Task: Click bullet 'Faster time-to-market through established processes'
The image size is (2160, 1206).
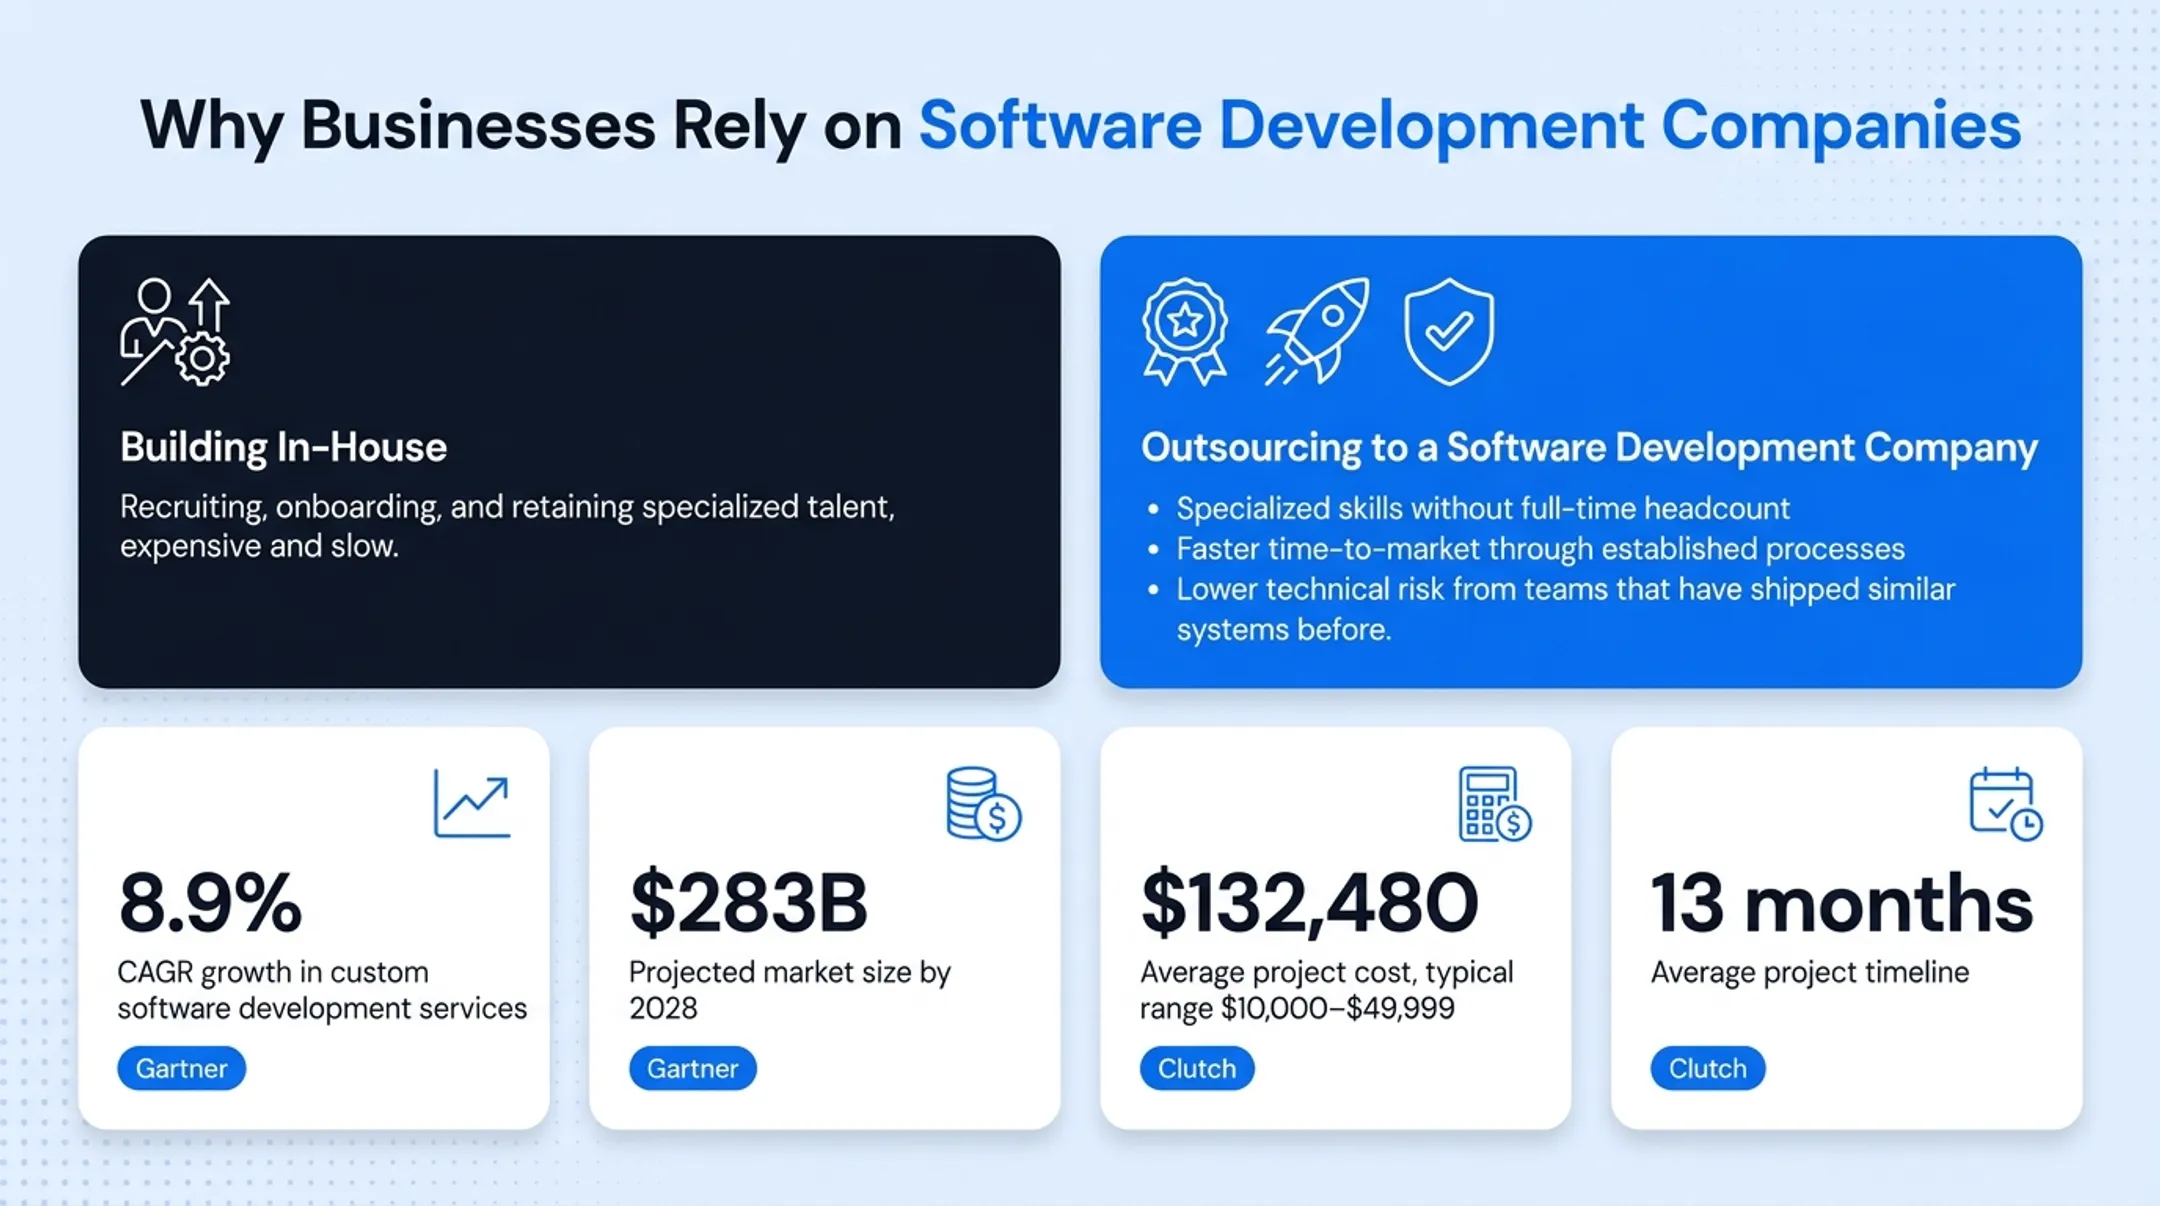Action: (1540, 548)
